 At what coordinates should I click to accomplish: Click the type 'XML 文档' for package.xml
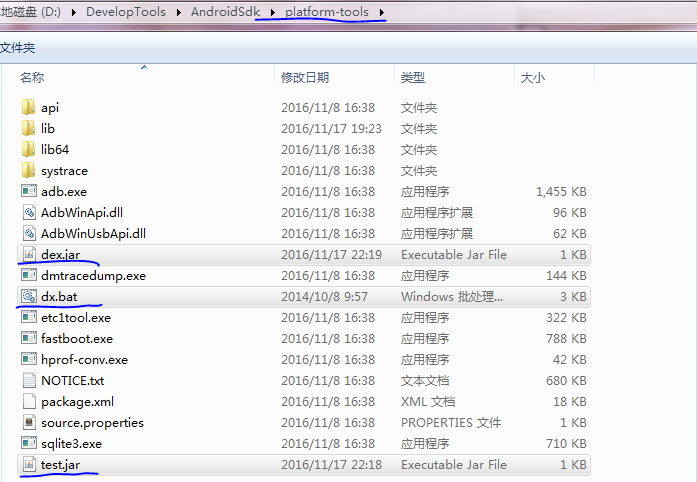coord(428,402)
